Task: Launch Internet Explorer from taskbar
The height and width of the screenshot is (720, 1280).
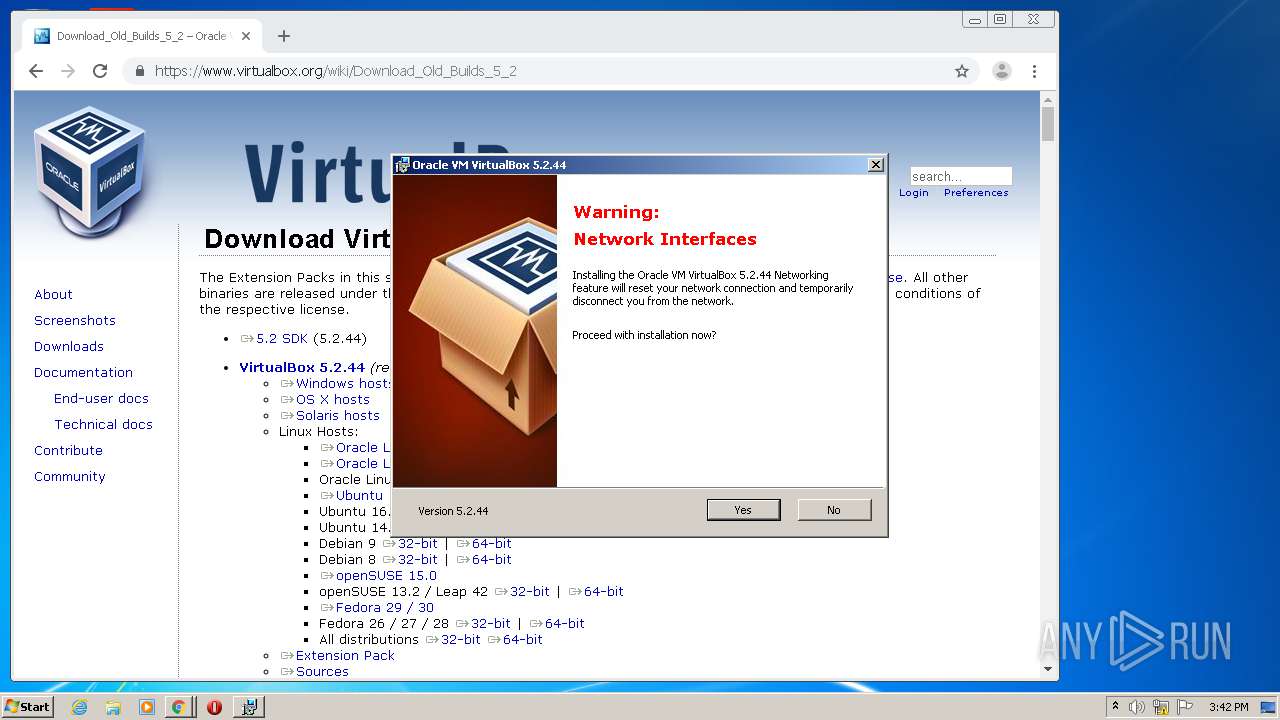Action: click(x=80, y=707)
